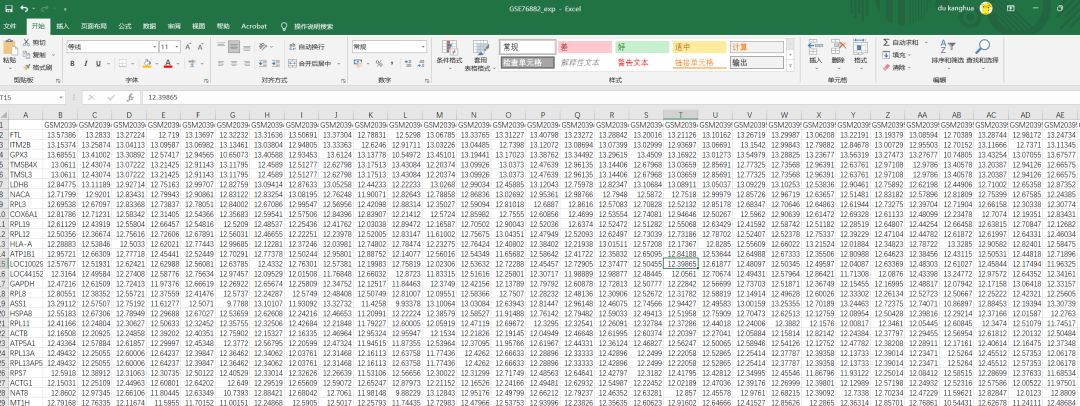Toggle Underline formatting
Image resolution: width=1080 pixels, height=406 pixels.
pyautogui.click(x=100, y=63)
